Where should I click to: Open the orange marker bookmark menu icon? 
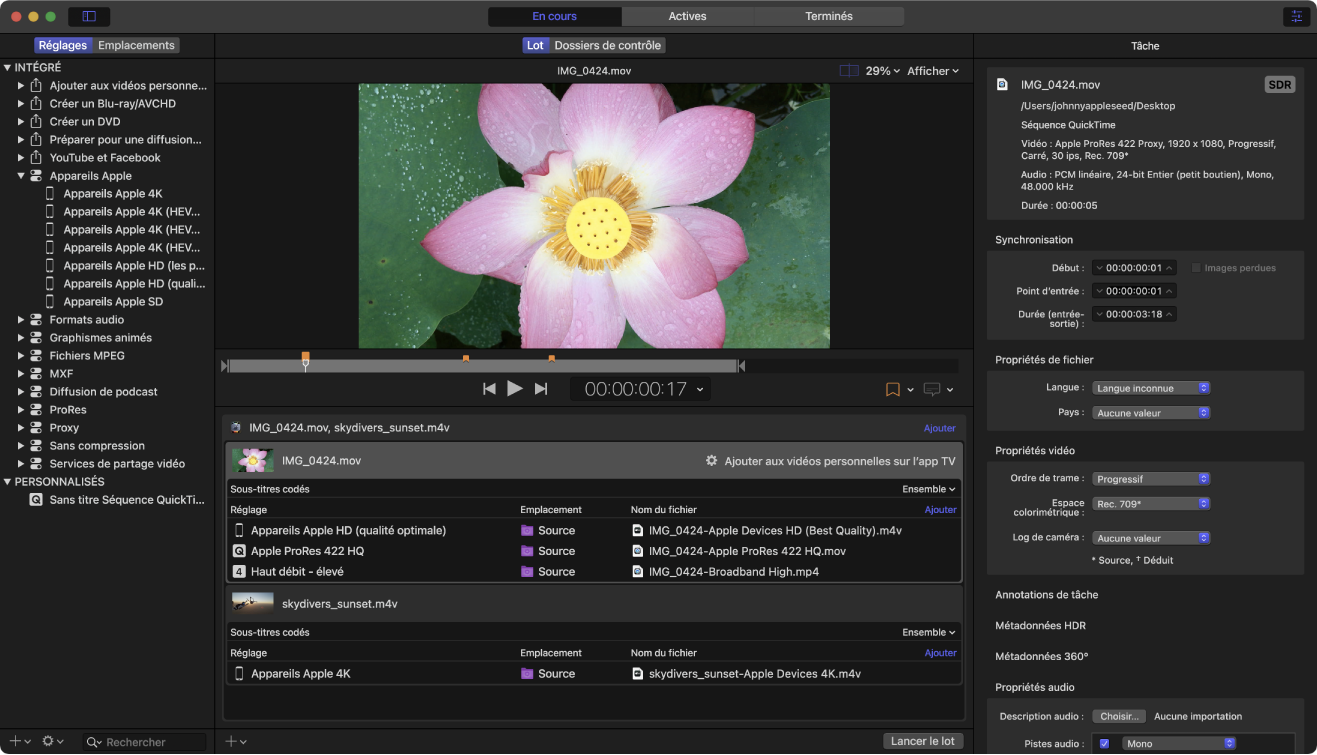893,390
